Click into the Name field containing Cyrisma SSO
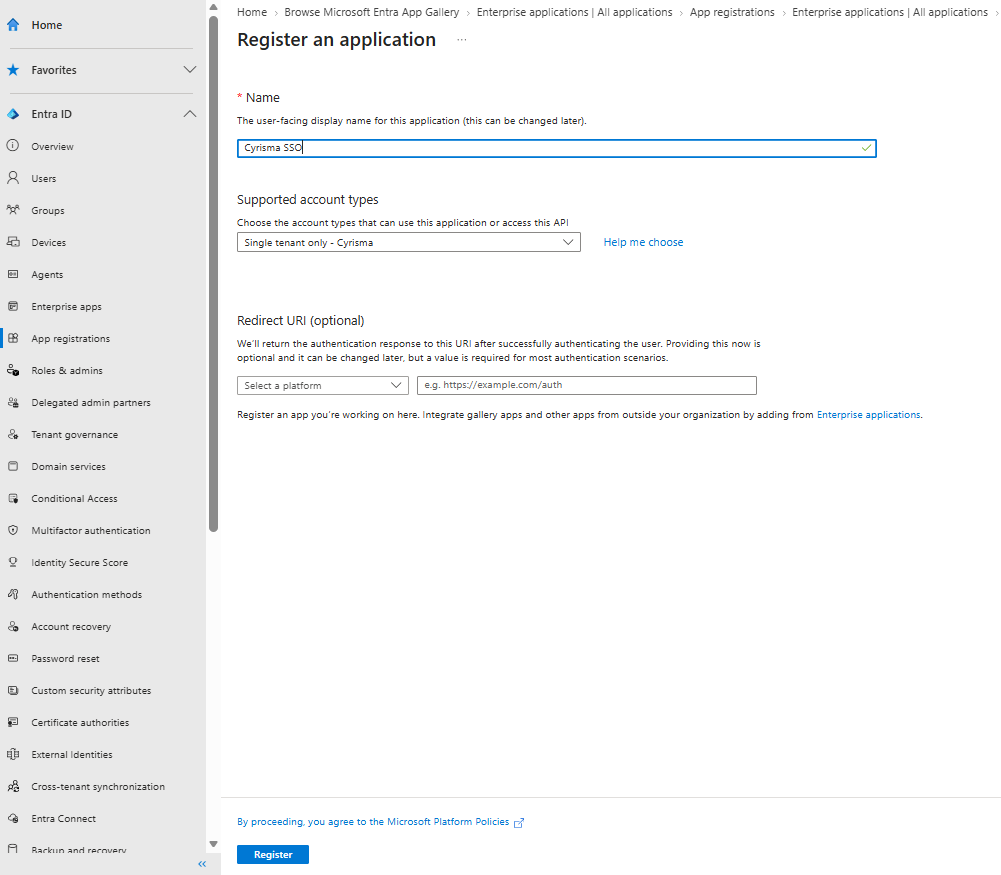1001x875 pixels. pos(557,148)
